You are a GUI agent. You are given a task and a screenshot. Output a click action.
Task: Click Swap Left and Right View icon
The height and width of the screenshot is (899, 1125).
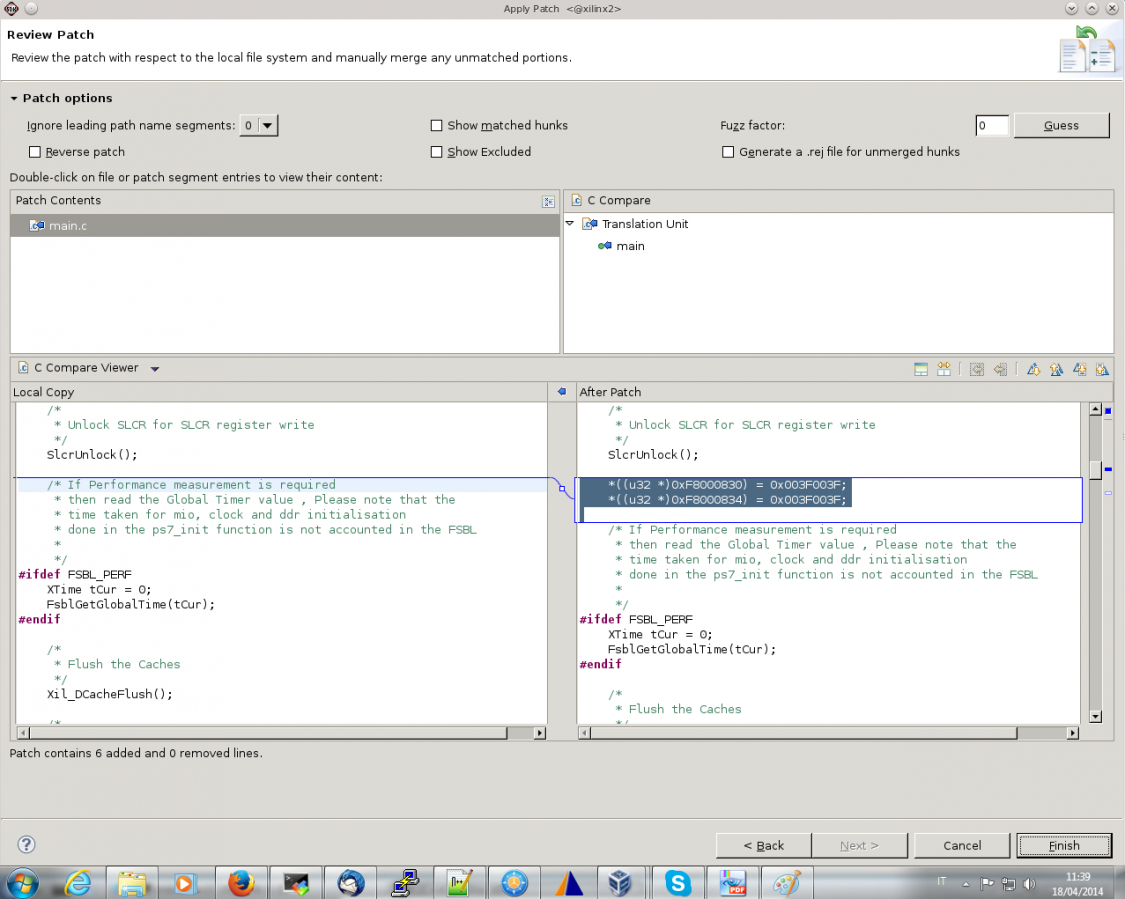click(x=944, y=369)
